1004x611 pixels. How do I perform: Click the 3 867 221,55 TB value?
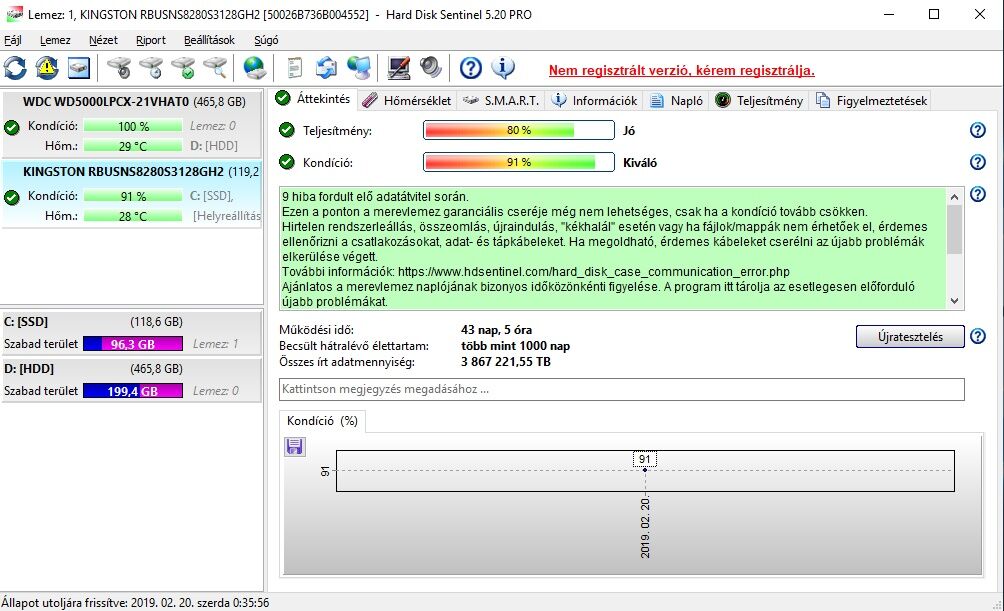(x=506, y=362)
